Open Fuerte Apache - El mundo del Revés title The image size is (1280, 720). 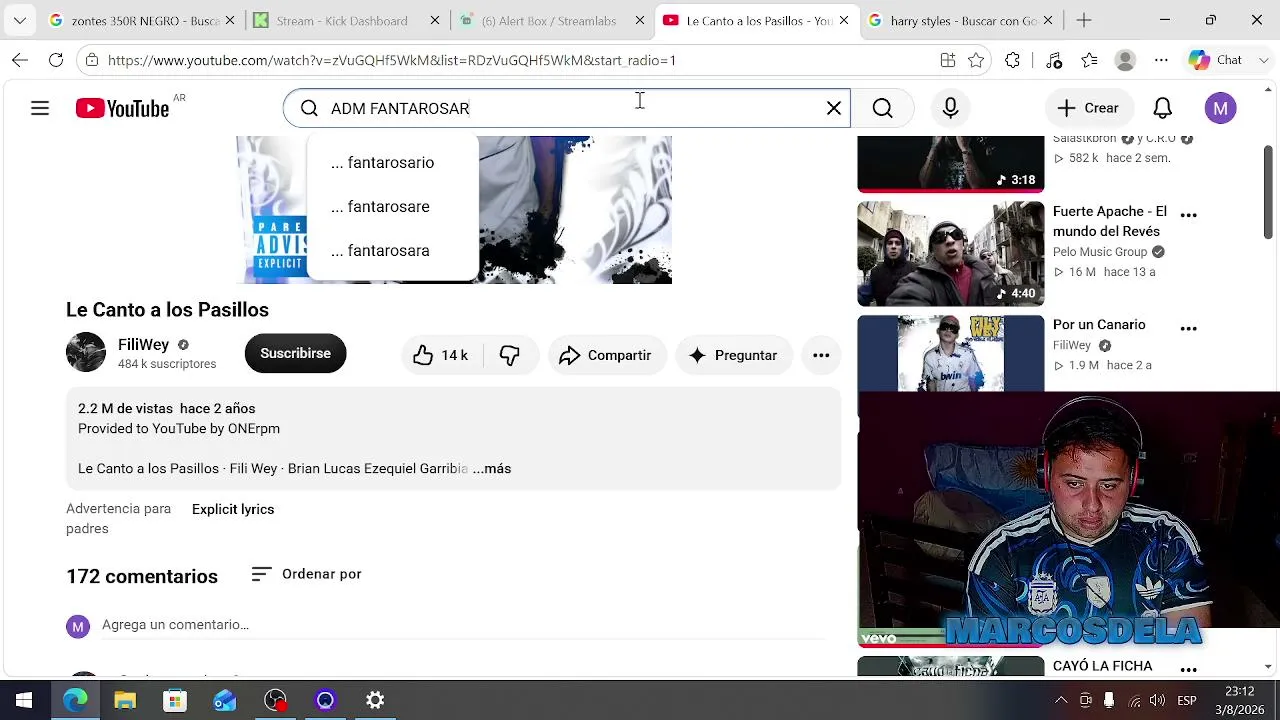pos(1110,221)
